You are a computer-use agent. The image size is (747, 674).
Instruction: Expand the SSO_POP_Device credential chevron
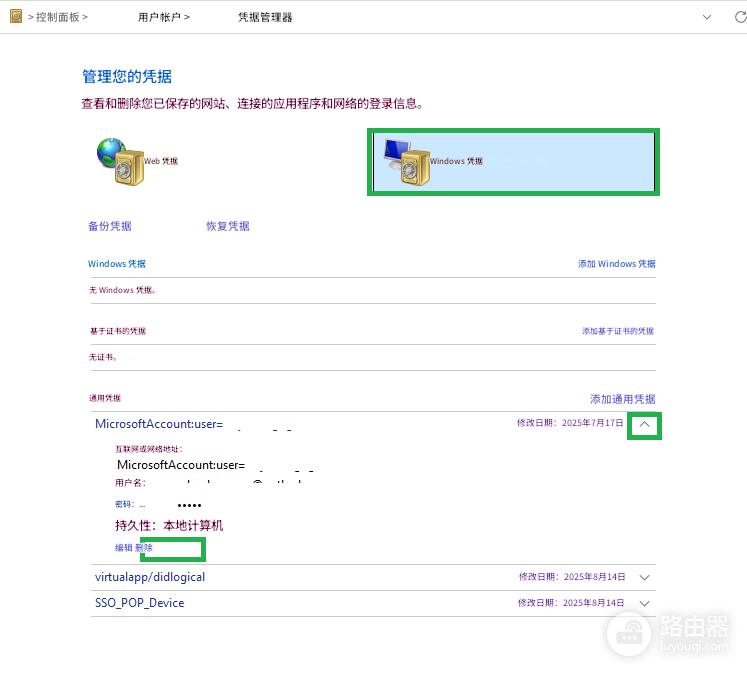pyautogui.click(x=644, y=603)
